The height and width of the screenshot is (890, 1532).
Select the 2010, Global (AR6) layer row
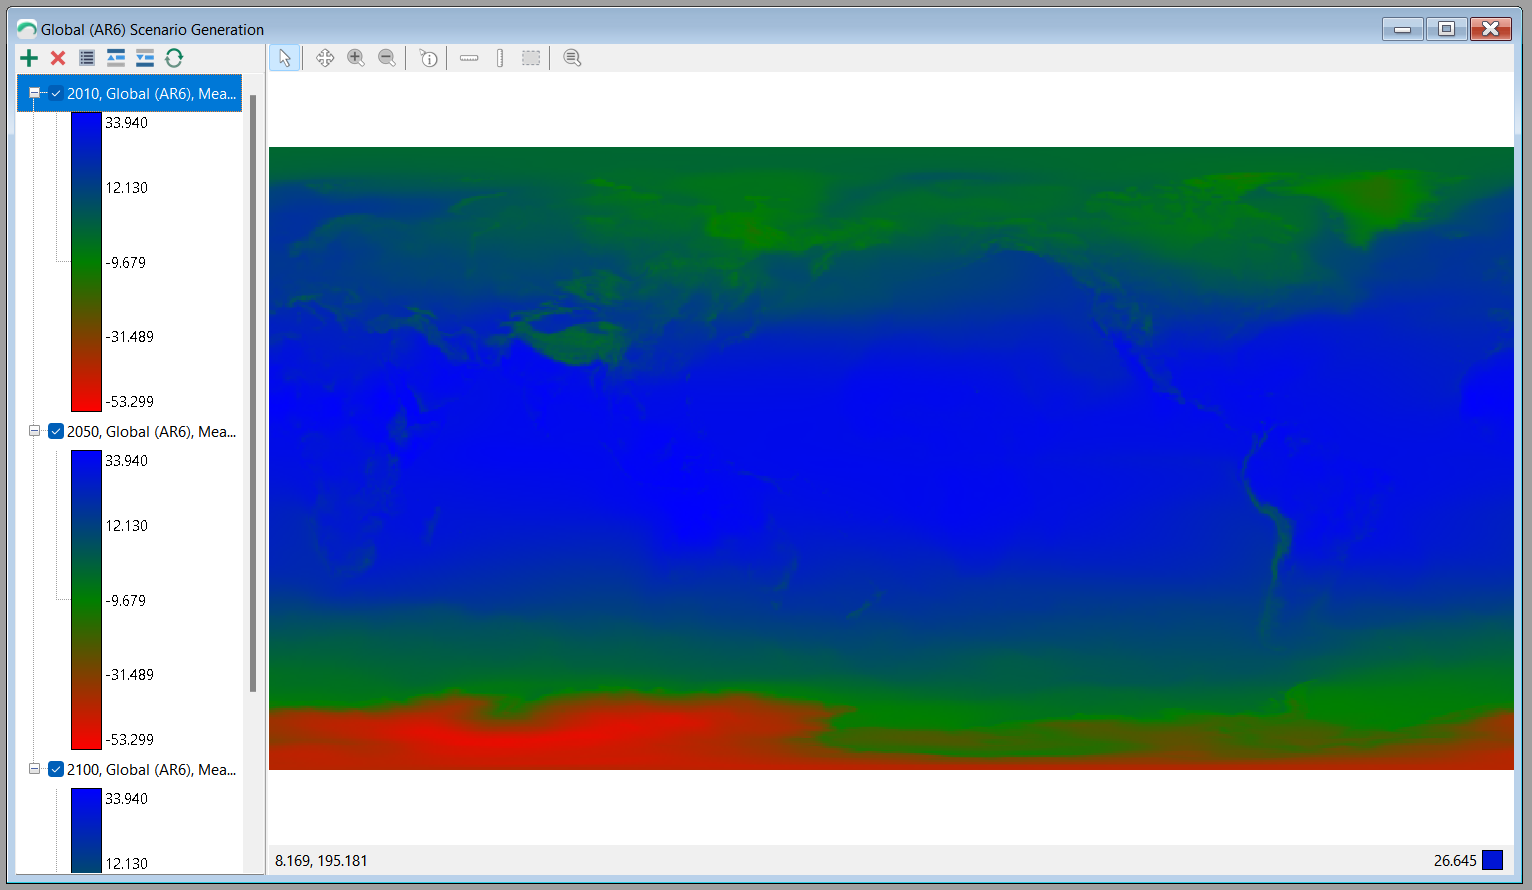(x=130, y=93)
